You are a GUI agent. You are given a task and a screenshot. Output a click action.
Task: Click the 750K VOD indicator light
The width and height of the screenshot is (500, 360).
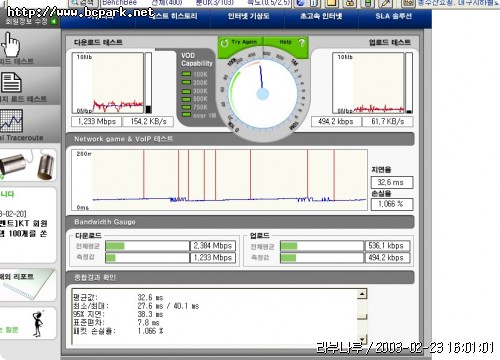(186, 107)
